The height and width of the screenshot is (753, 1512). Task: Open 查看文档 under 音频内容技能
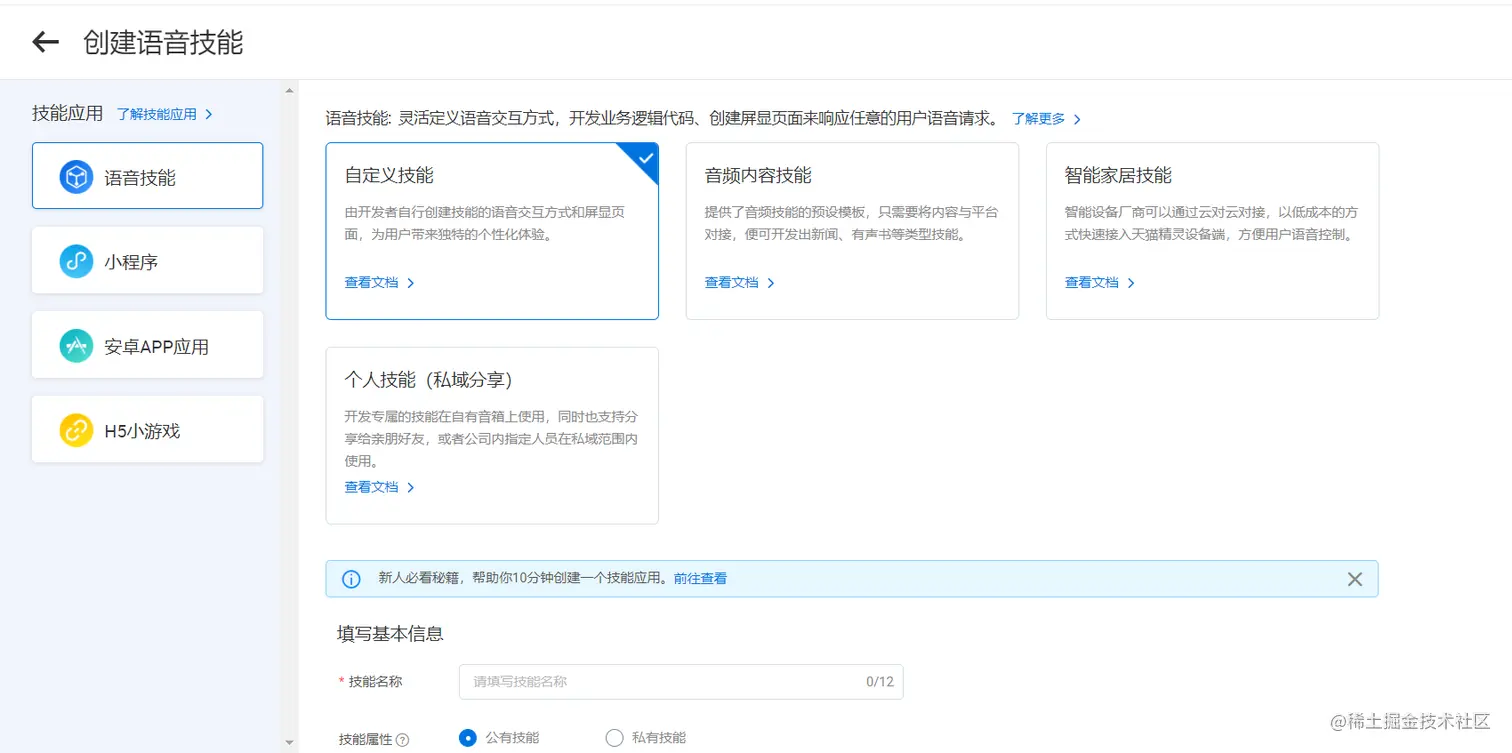tap(739, 283)
